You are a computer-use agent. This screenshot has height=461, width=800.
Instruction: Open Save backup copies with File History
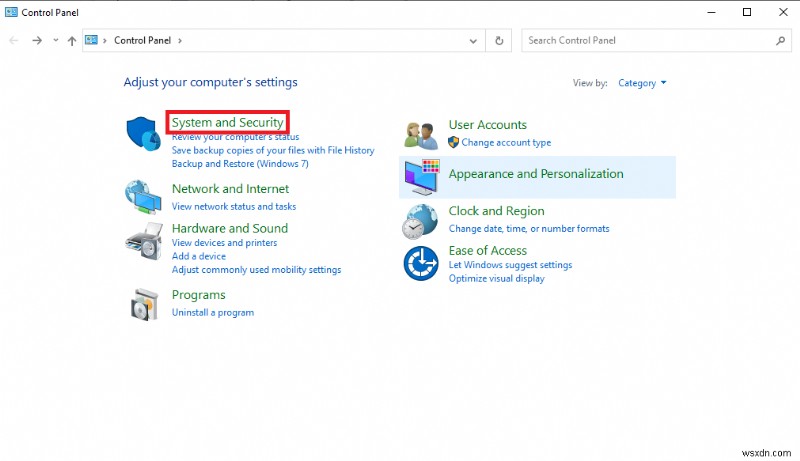point(273,150)
